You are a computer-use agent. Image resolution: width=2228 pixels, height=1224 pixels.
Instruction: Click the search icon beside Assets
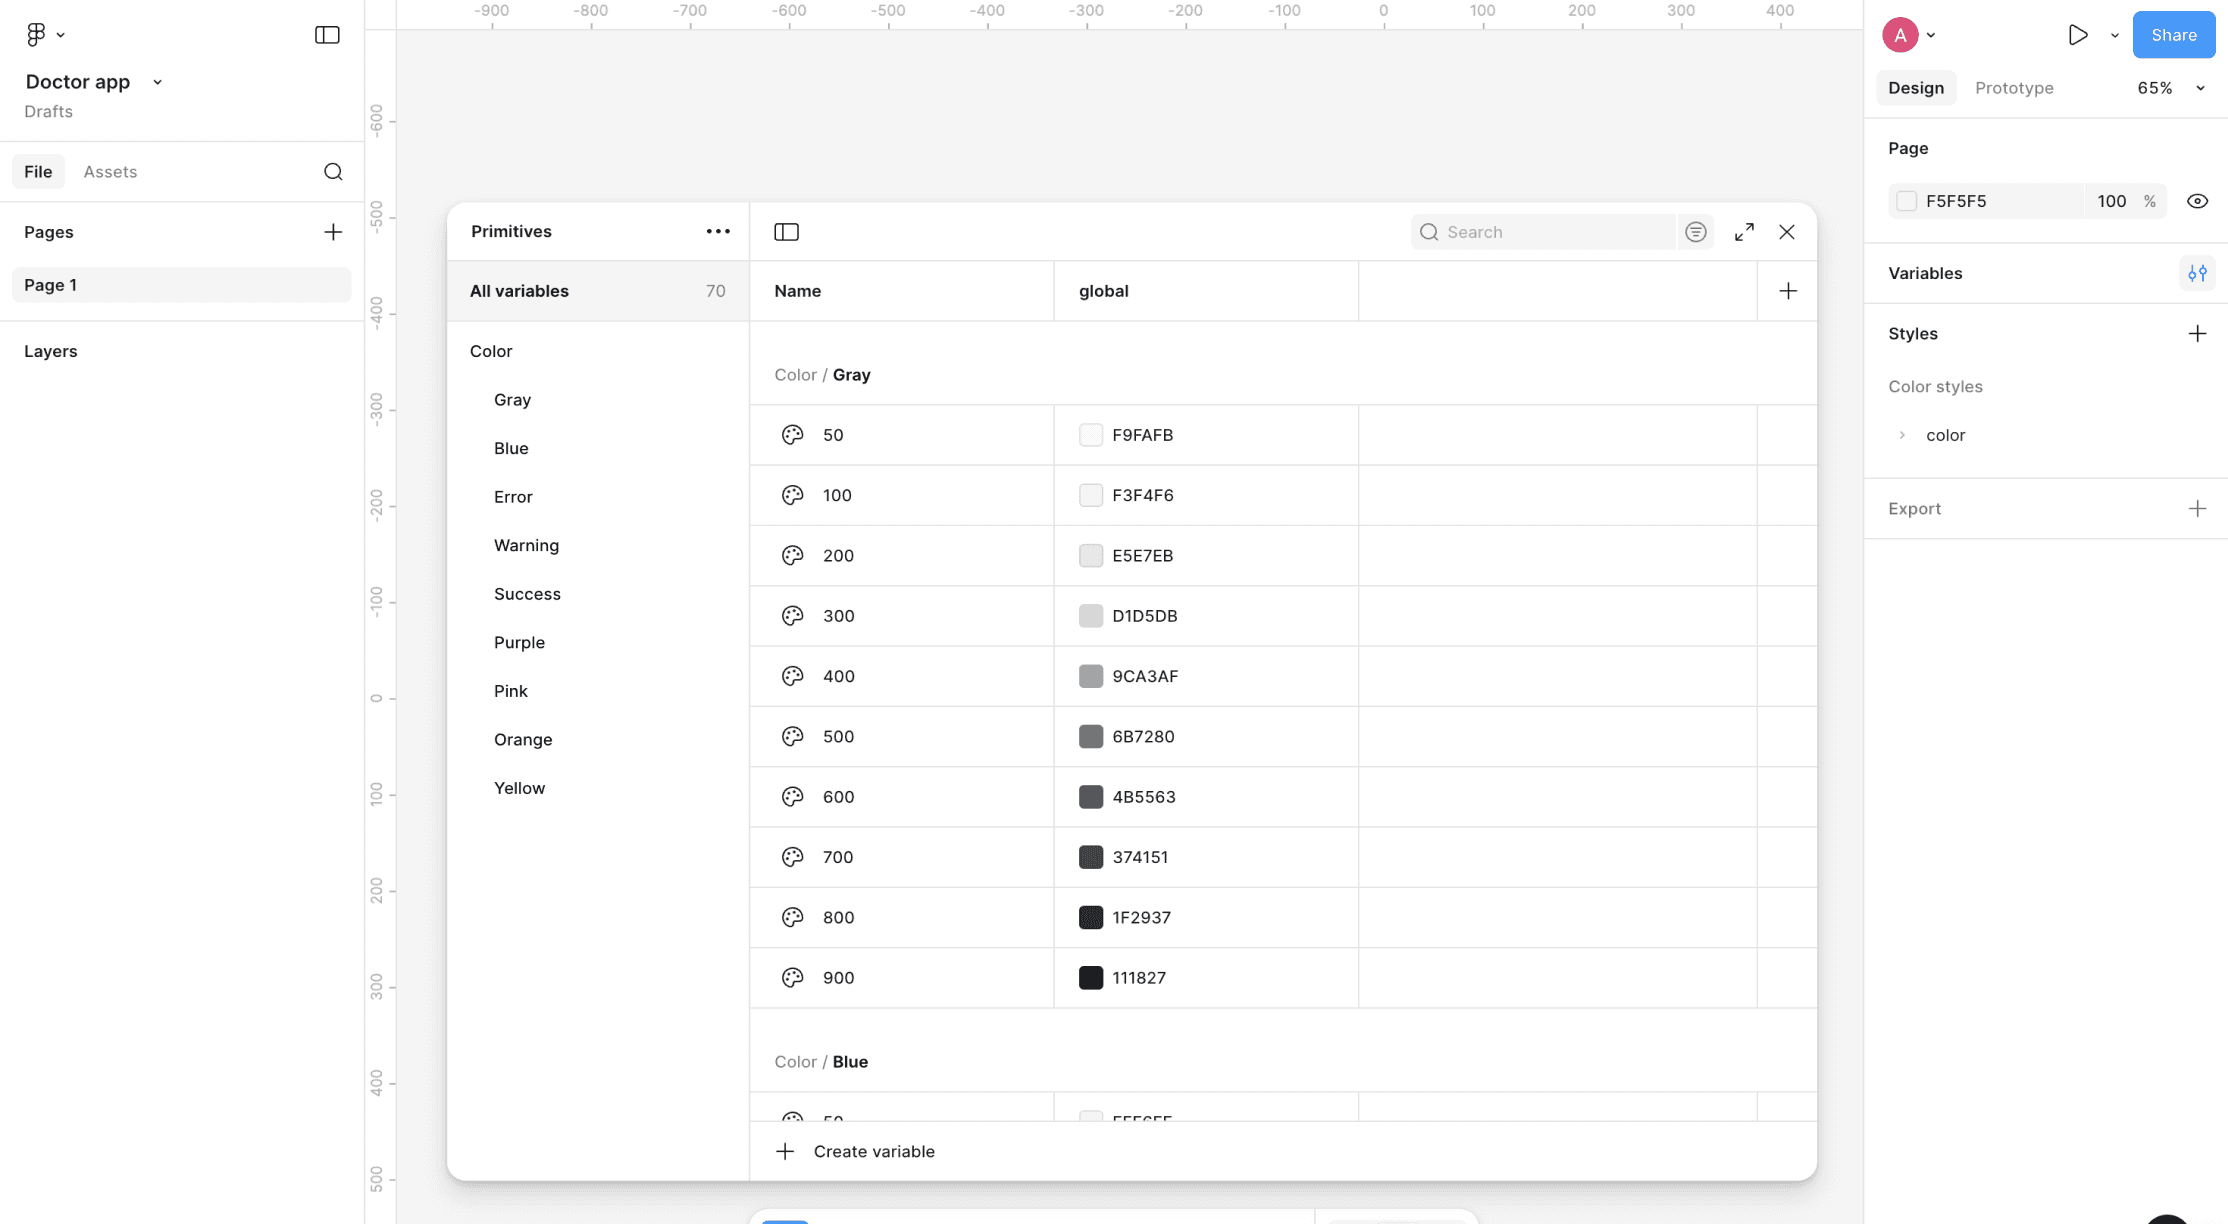(333, 172)
